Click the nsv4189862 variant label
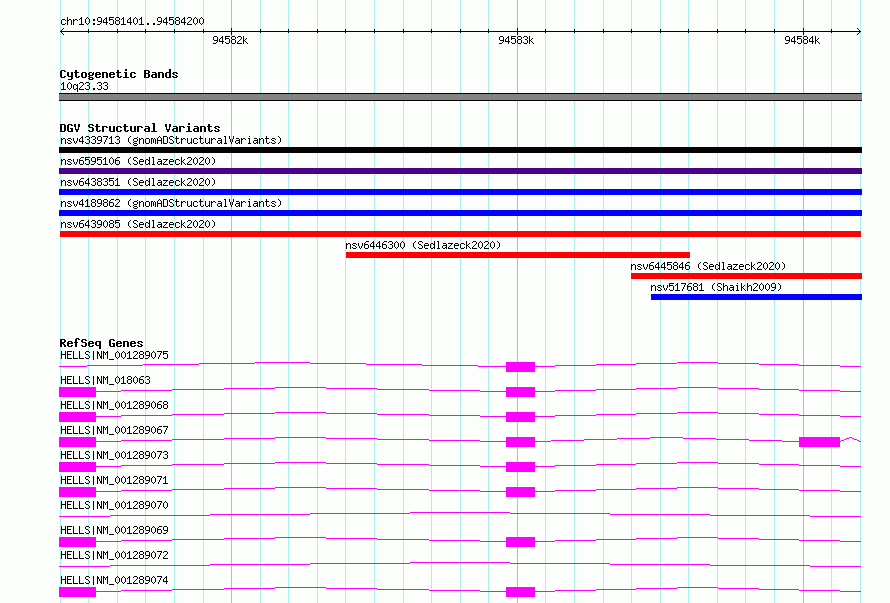 pos(171,203)
